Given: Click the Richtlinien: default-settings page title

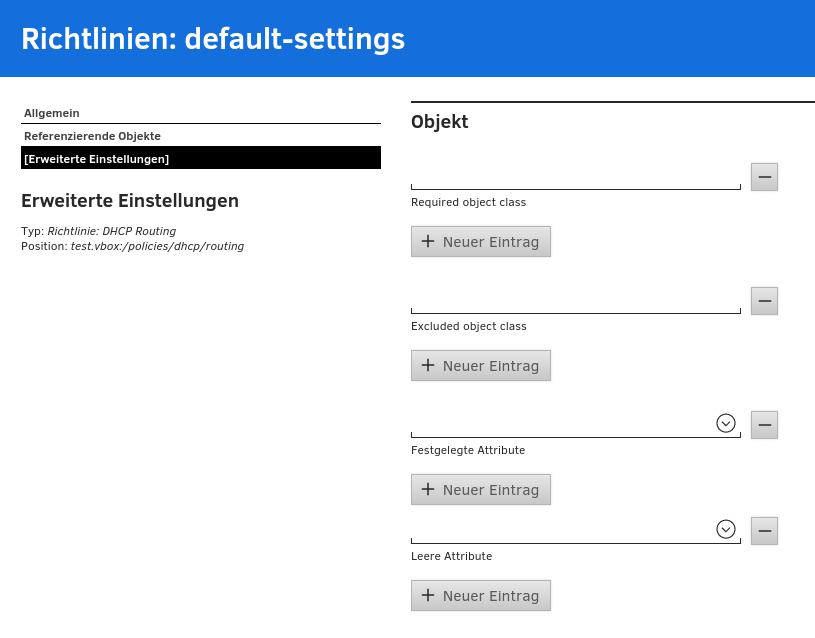Looking at the screenshot, I should 213,39.
